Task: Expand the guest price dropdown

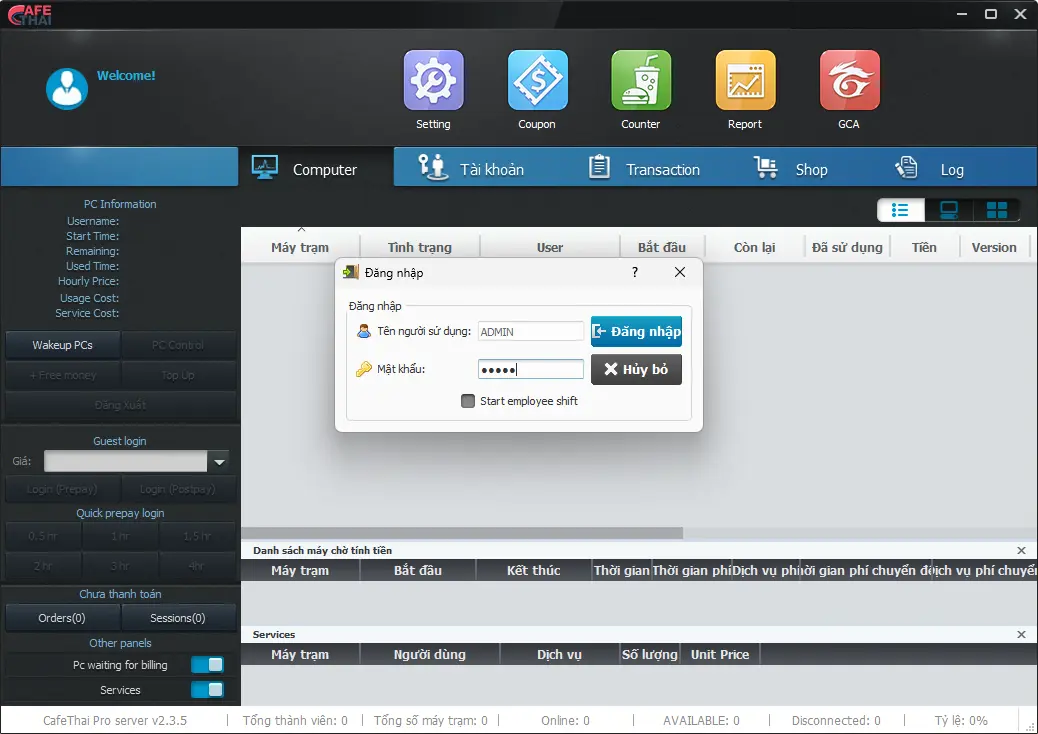Action: click(219, 461)
